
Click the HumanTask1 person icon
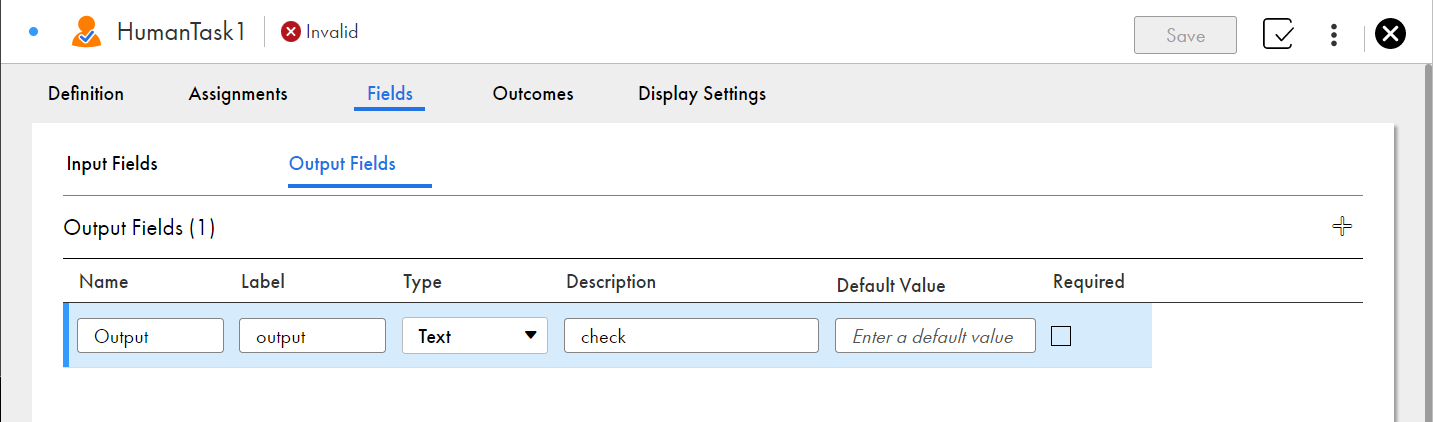(x=86, y=33)
